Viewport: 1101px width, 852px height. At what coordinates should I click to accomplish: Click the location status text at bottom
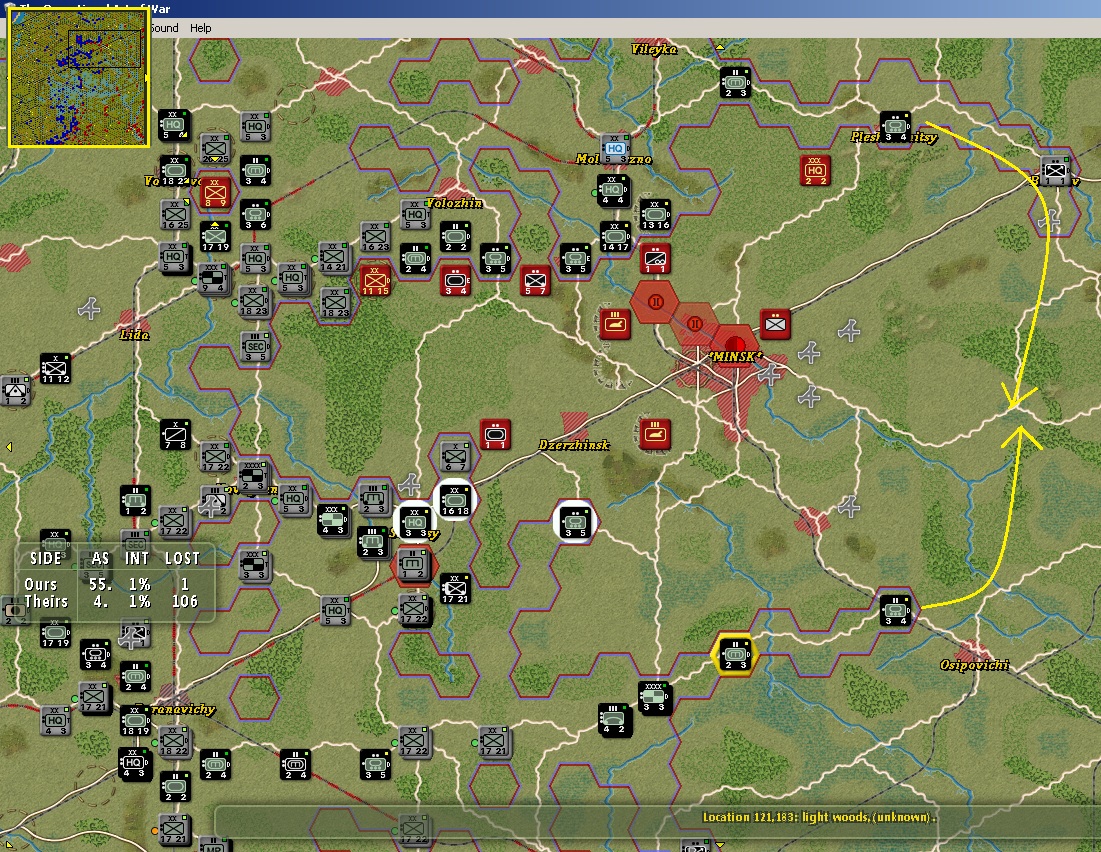coord(819,817)
